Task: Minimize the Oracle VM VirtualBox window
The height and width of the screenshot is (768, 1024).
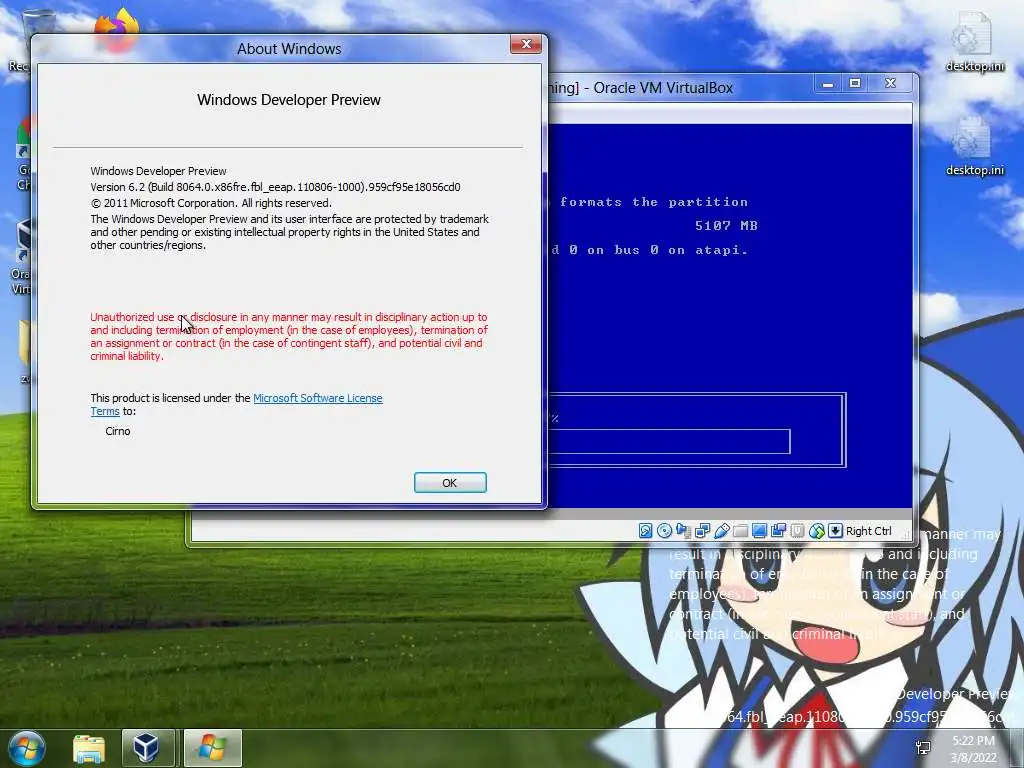Action: (827, 84)
